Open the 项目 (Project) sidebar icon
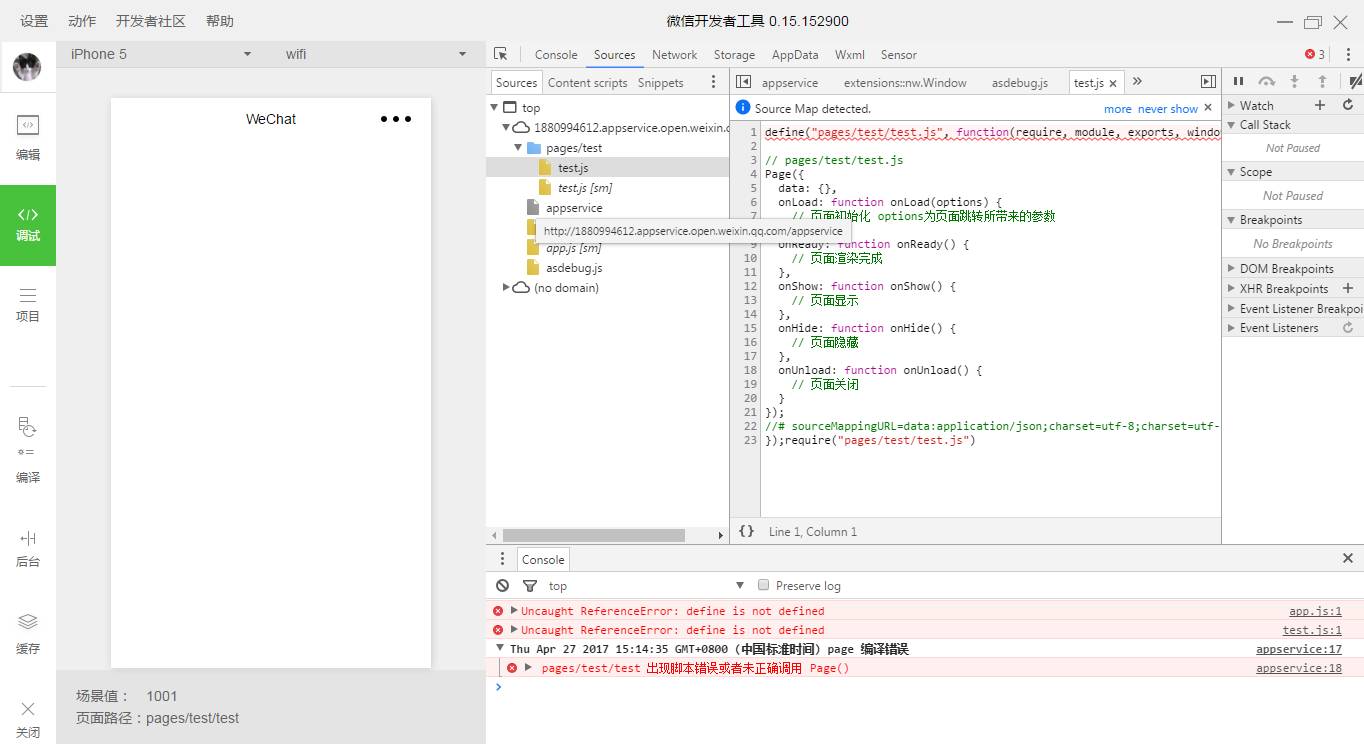The height and width of the screenshot is (744, 1364). [28, 304]
